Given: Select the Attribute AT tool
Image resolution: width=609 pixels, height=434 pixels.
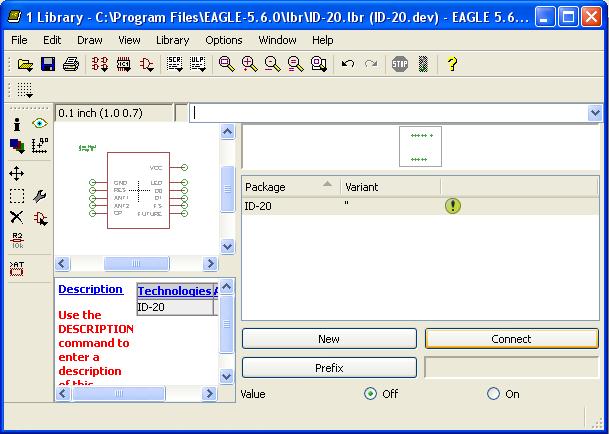Looking at the screenshot, I should tap(17, 269).
